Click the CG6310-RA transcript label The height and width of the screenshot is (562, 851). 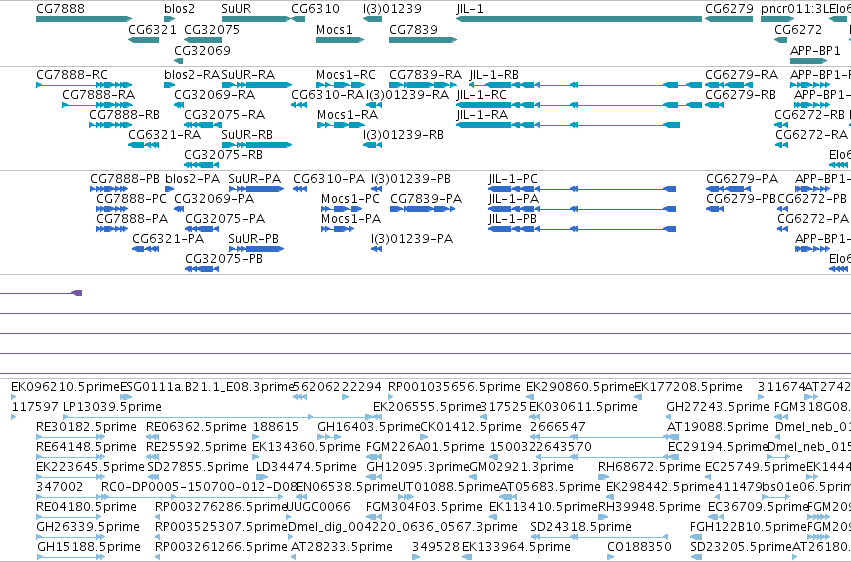tap(327, 94)
